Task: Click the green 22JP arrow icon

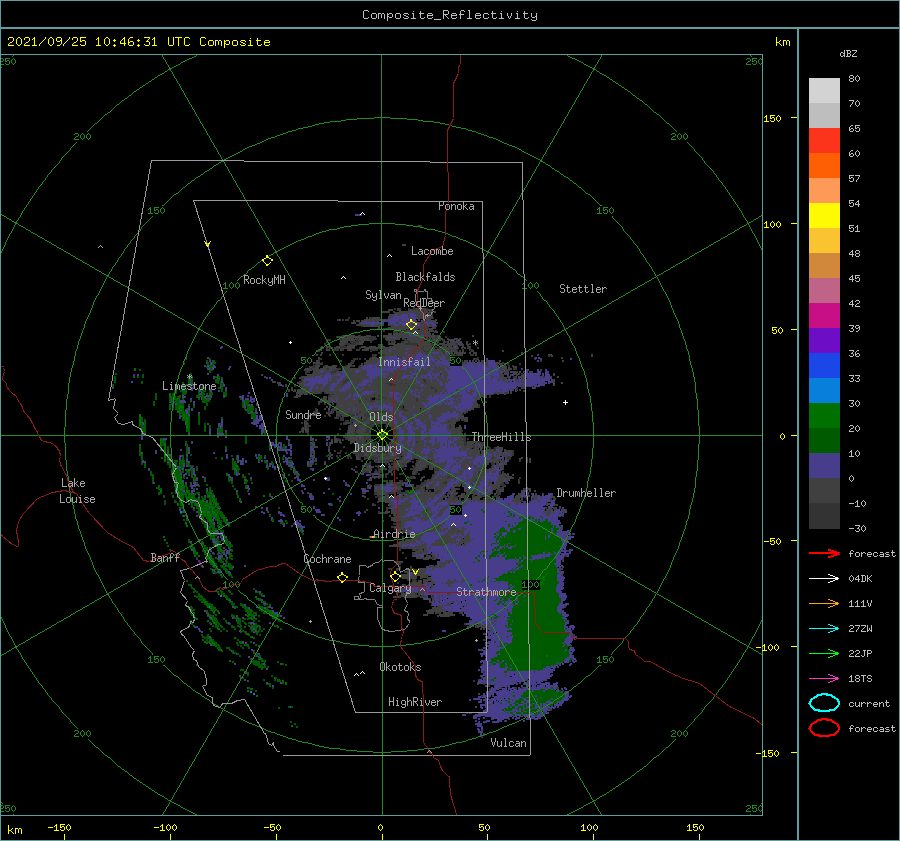Action: [x=824, y=653]
